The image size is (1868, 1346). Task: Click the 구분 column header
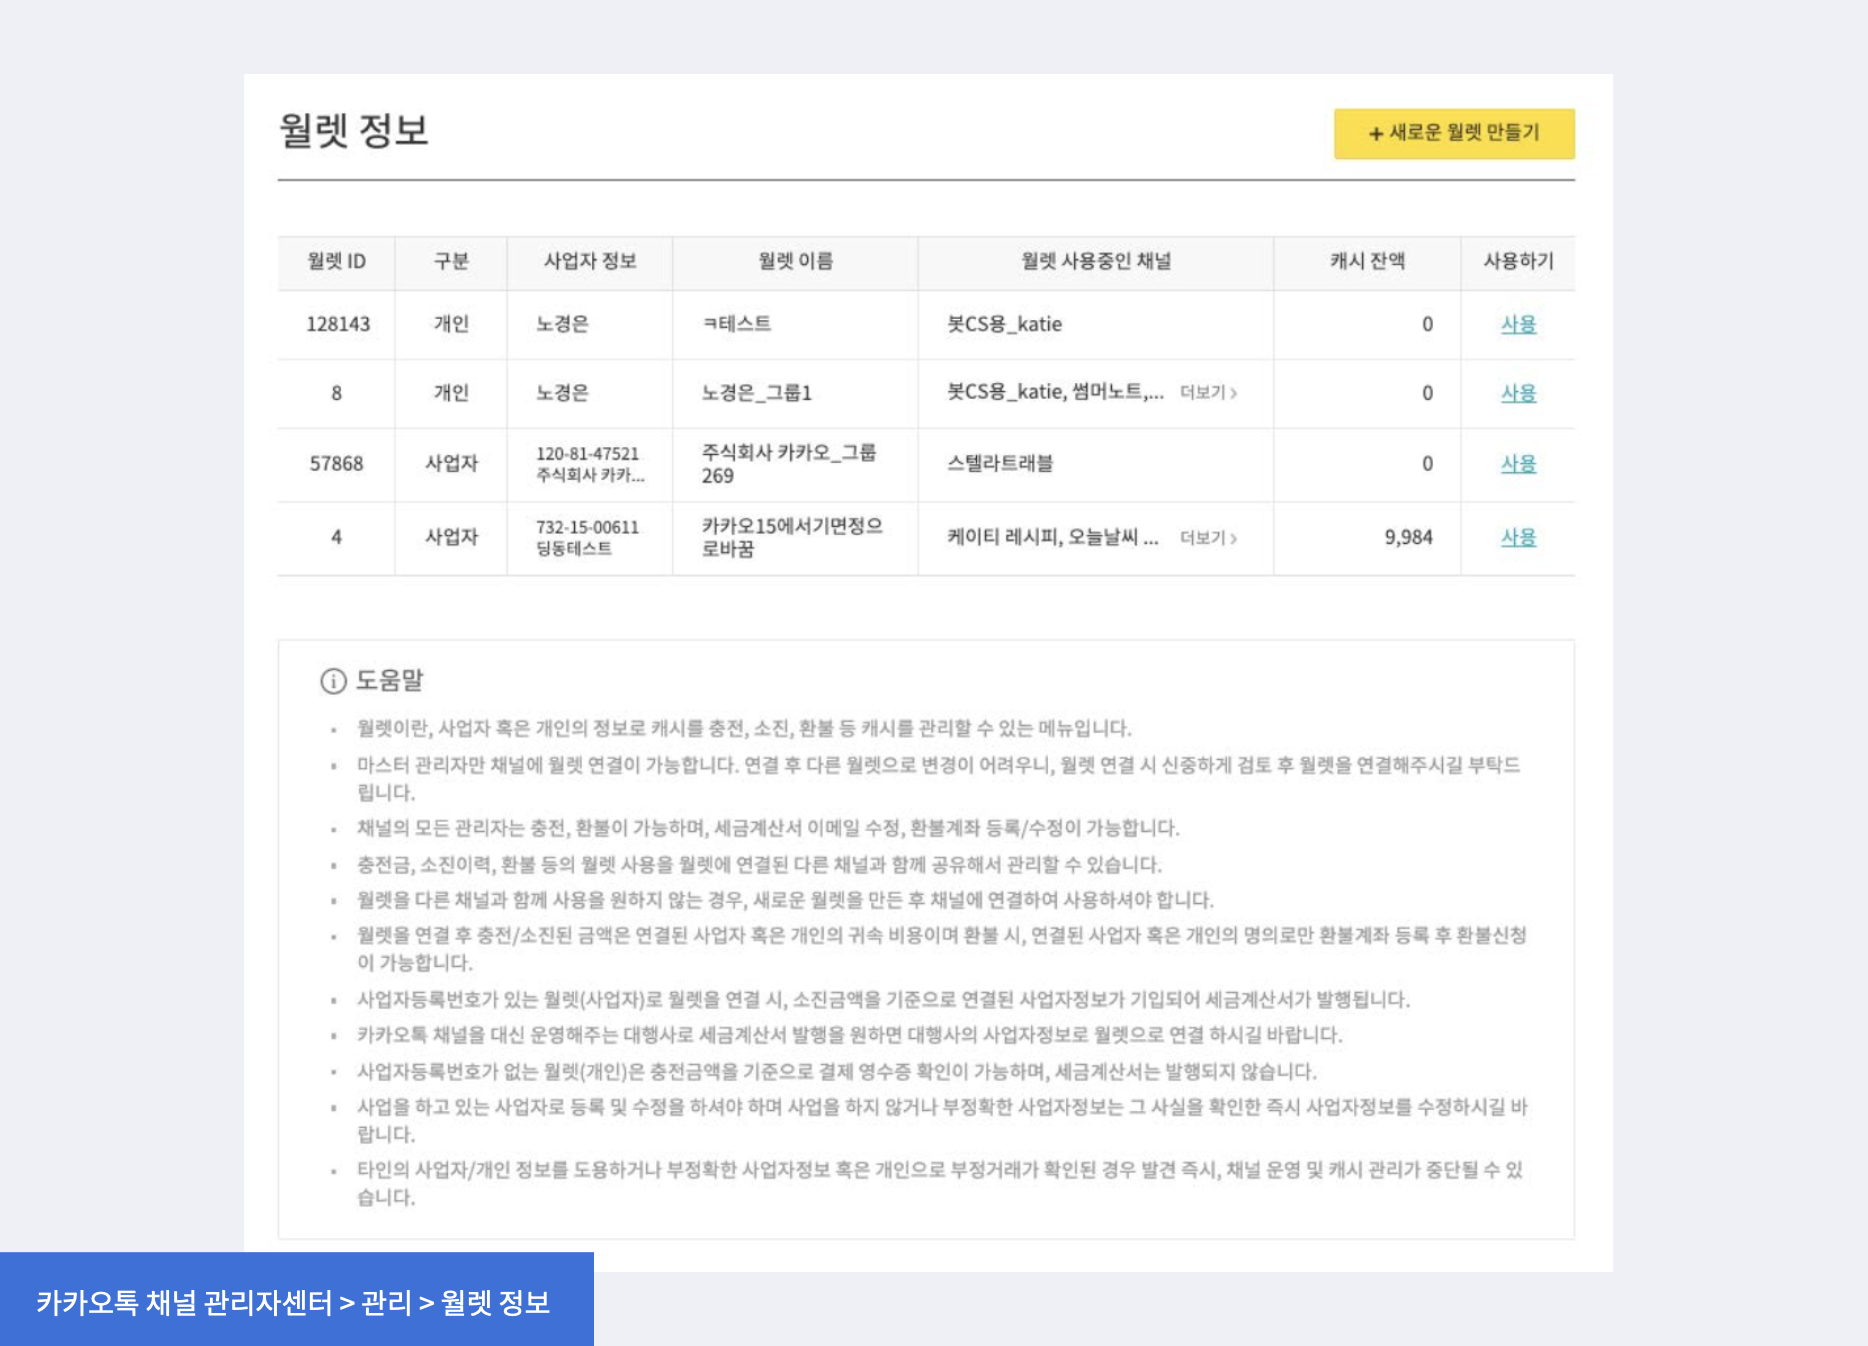(451, 262)
